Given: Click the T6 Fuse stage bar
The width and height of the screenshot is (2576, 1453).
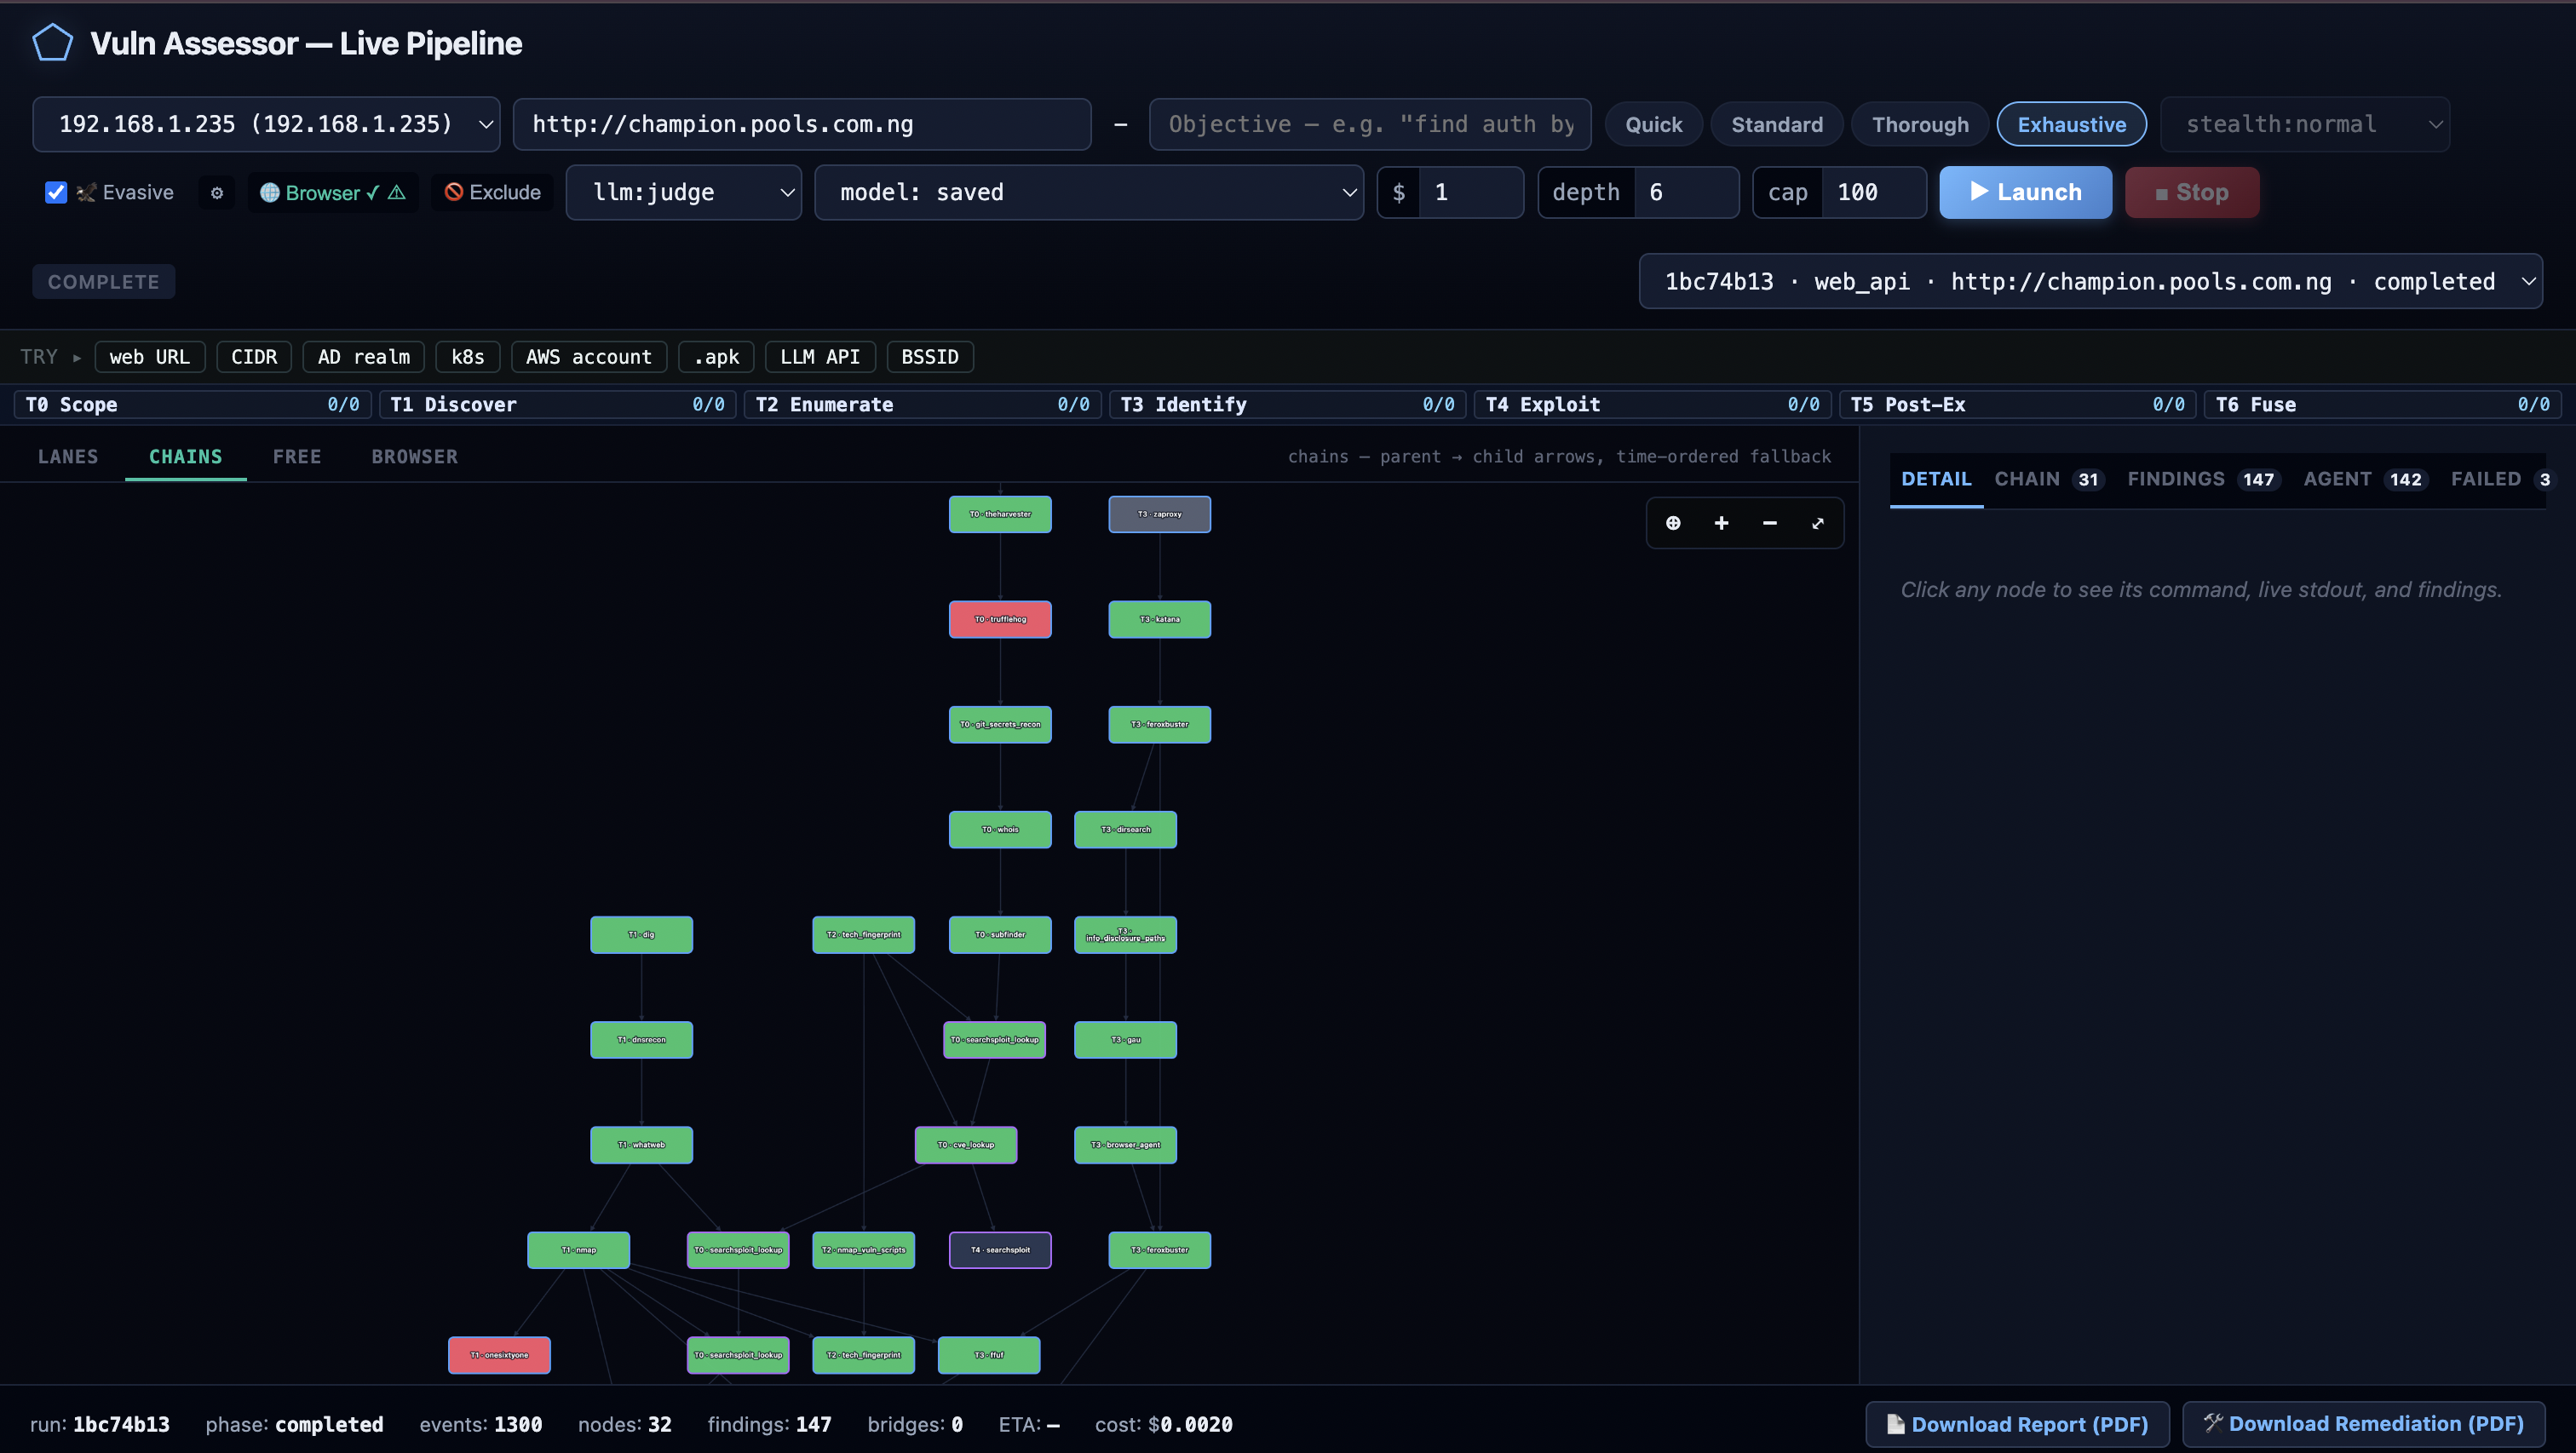Looking at the screenshot, I should [x=2383, y=404].
